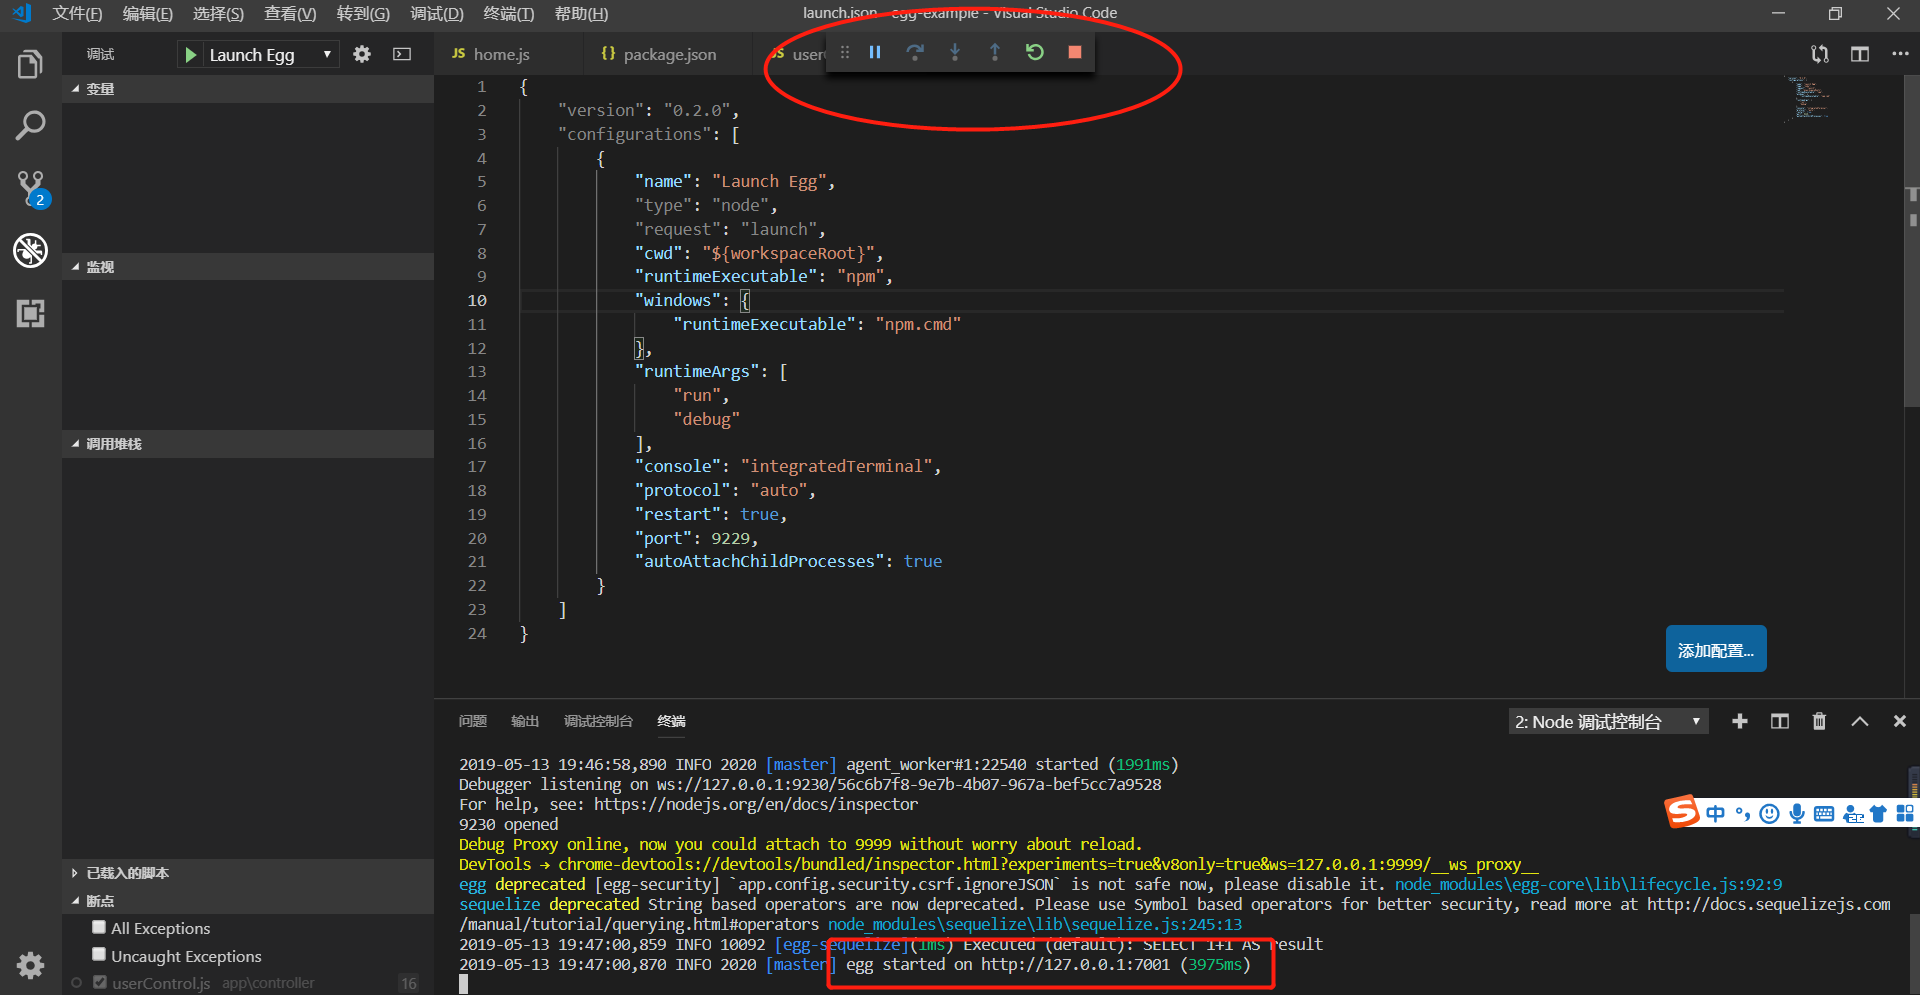Stop debugging with the red square
1920x995 pixels.
1075,52
